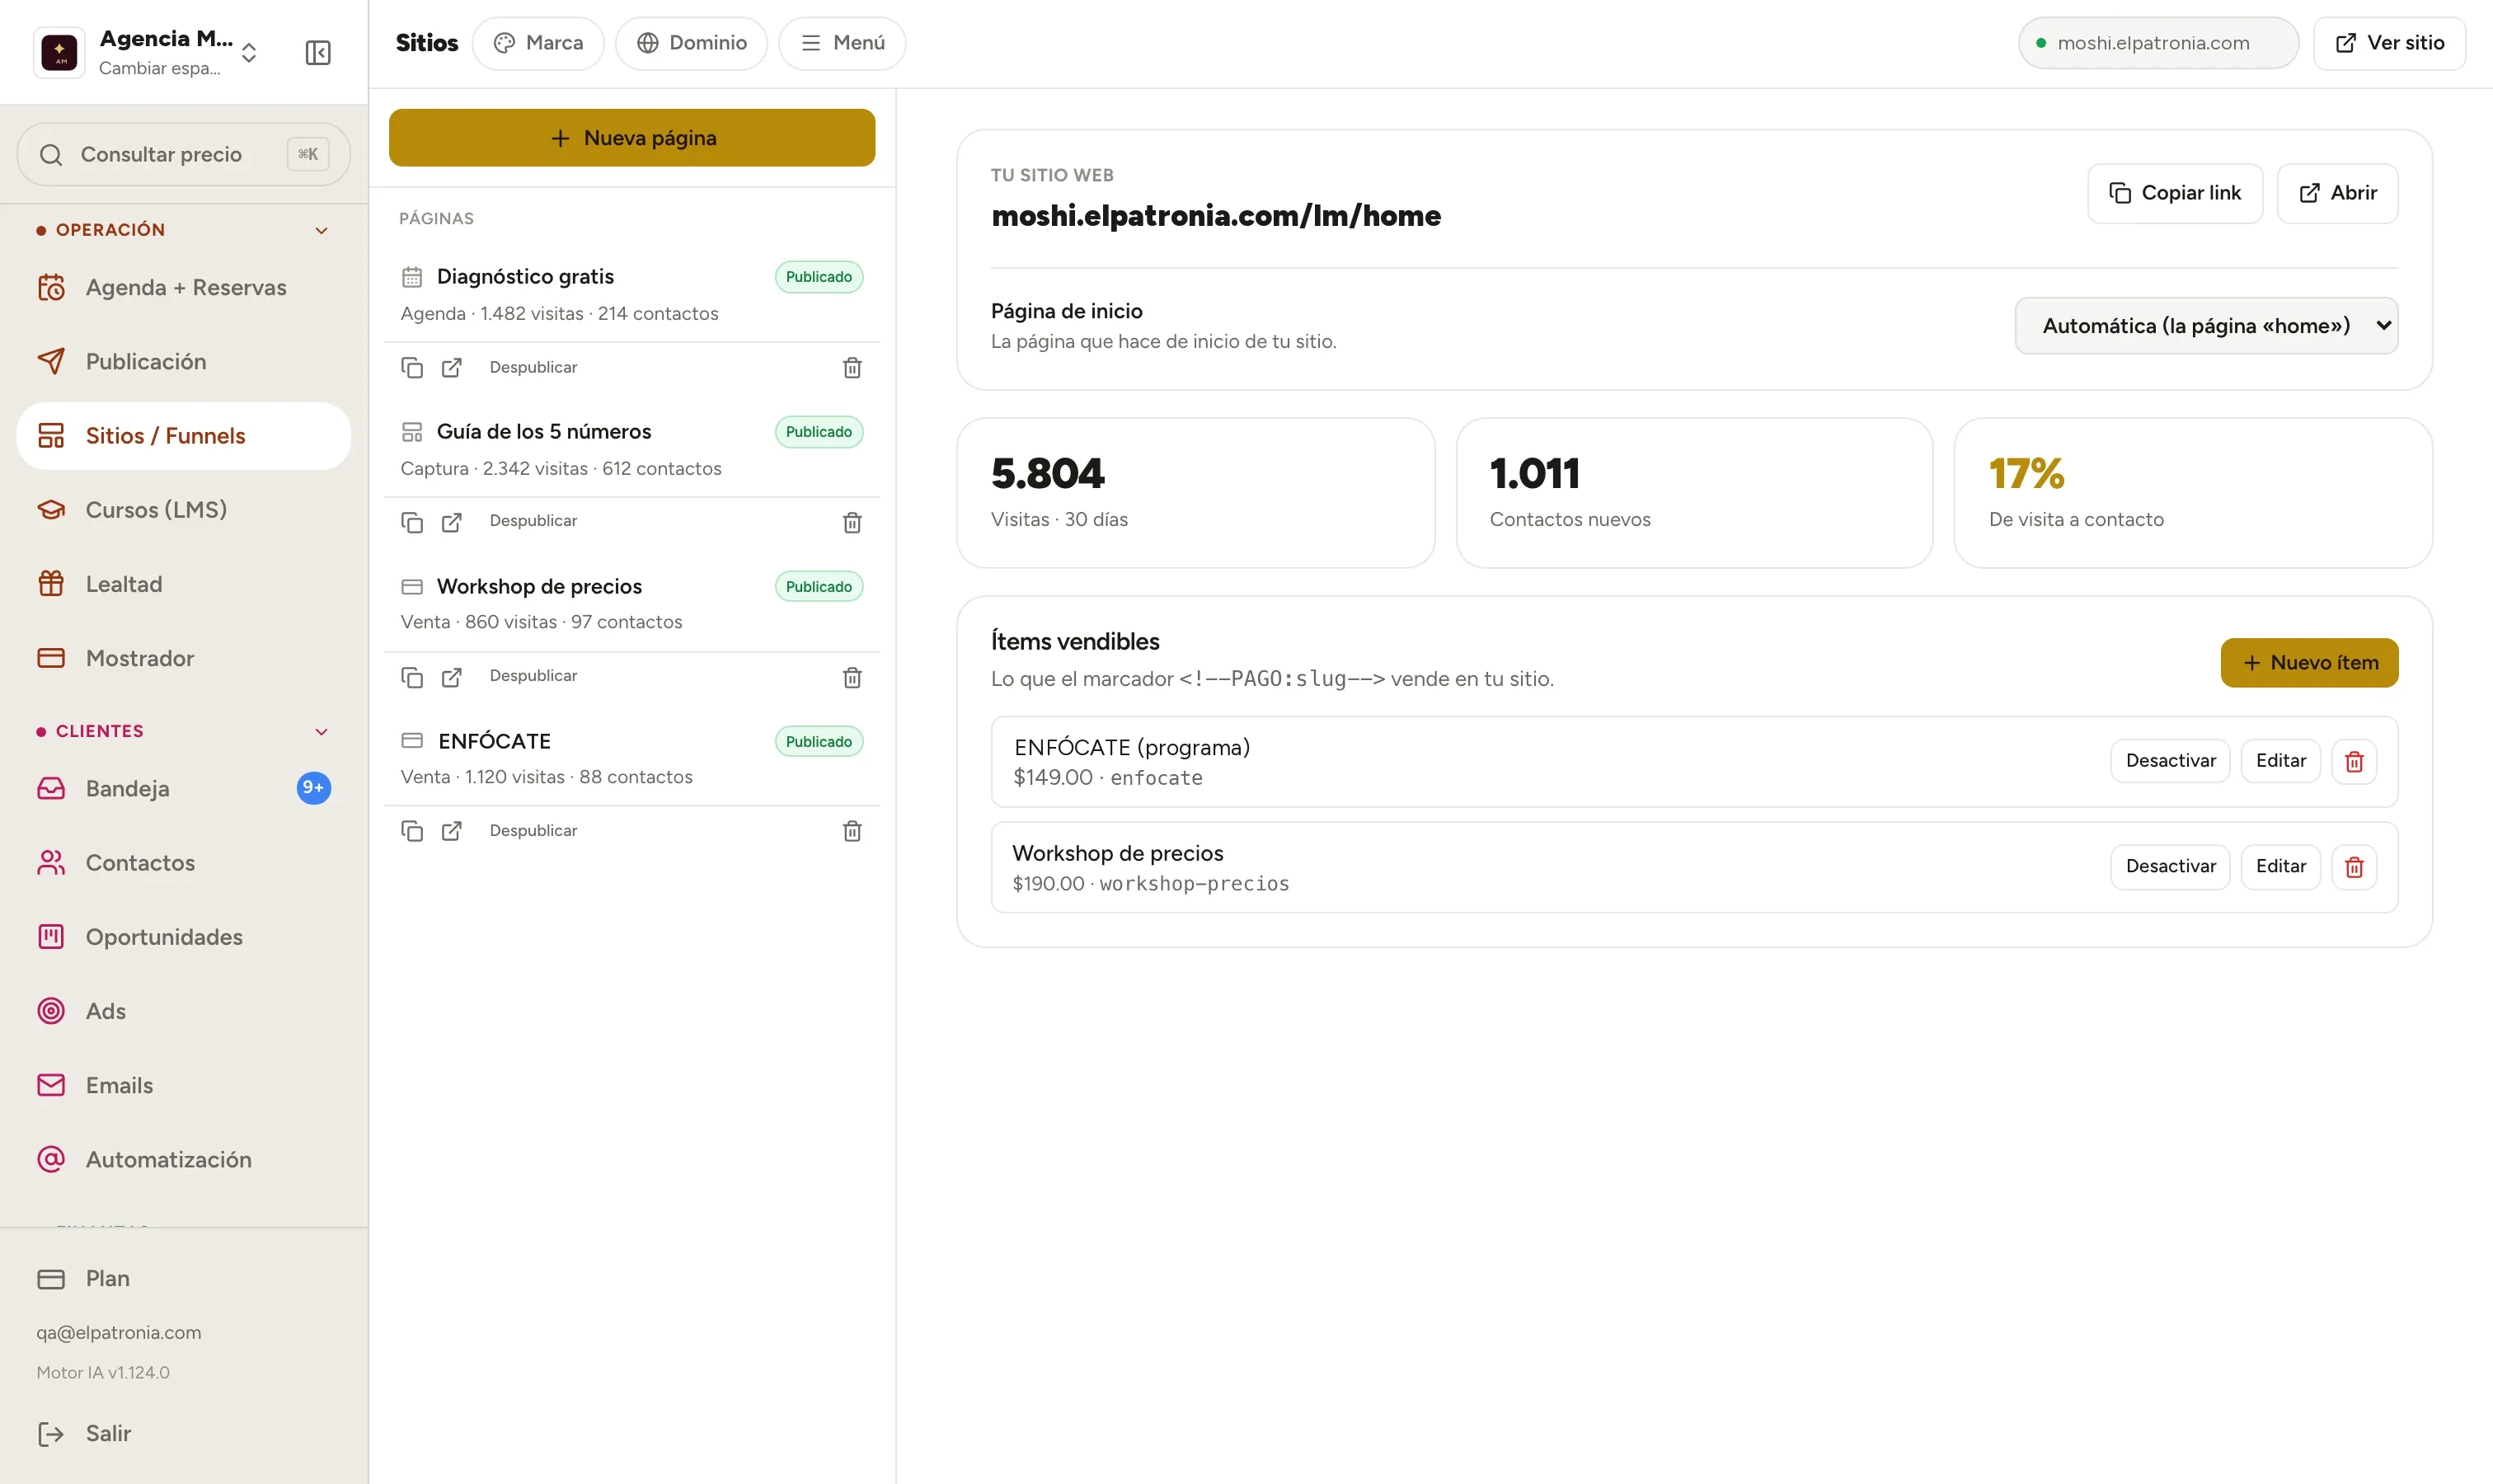Click the Nuevo ítem button

click(2309, 663)
